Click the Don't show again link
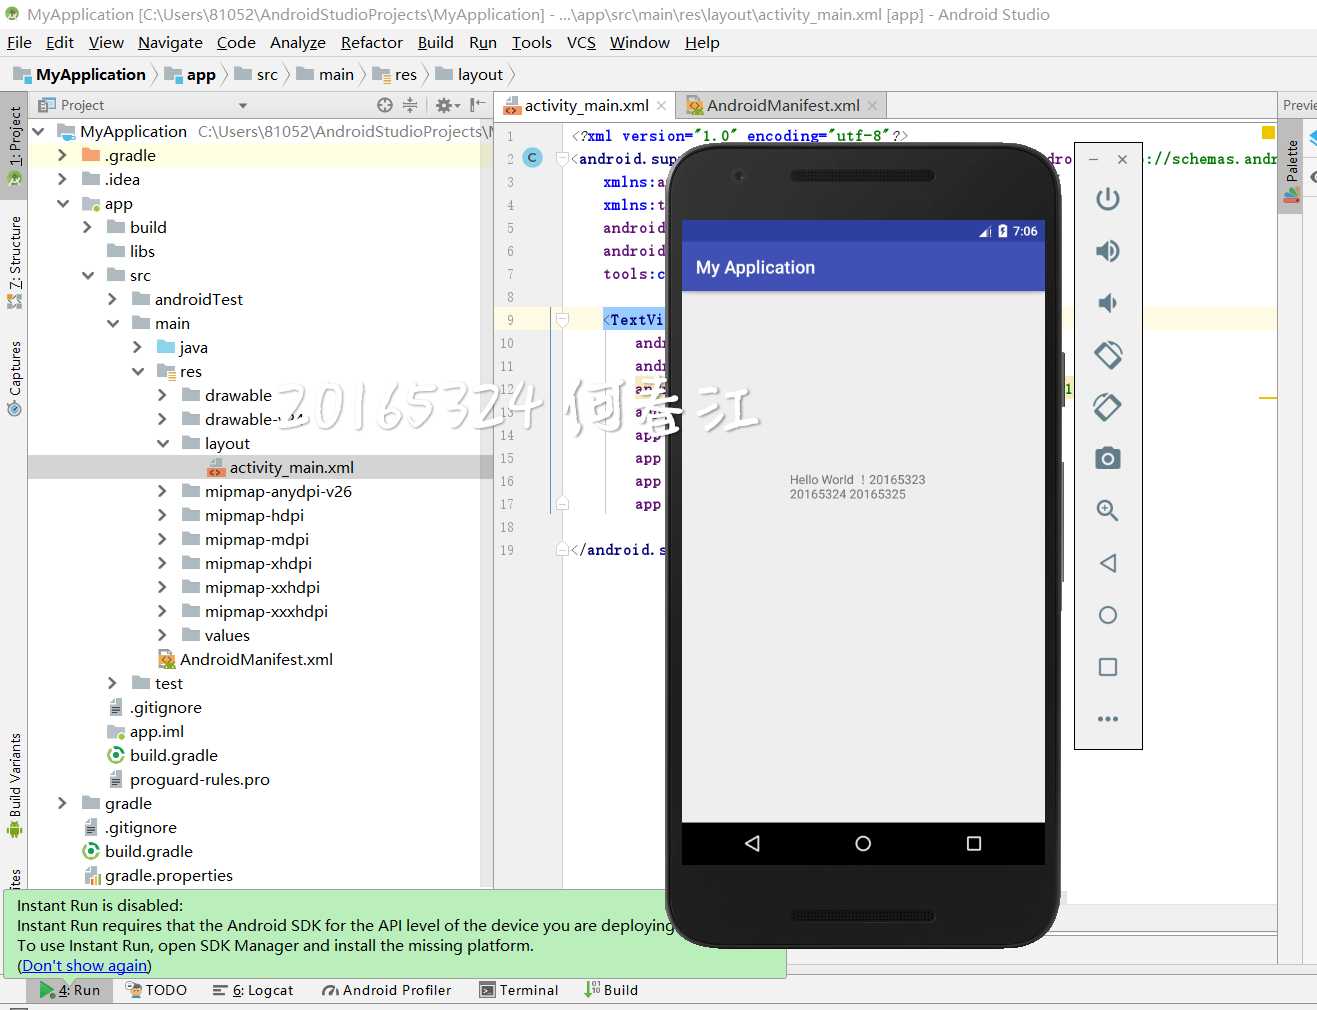1317x1010 pixels. (x=85, y=966)
